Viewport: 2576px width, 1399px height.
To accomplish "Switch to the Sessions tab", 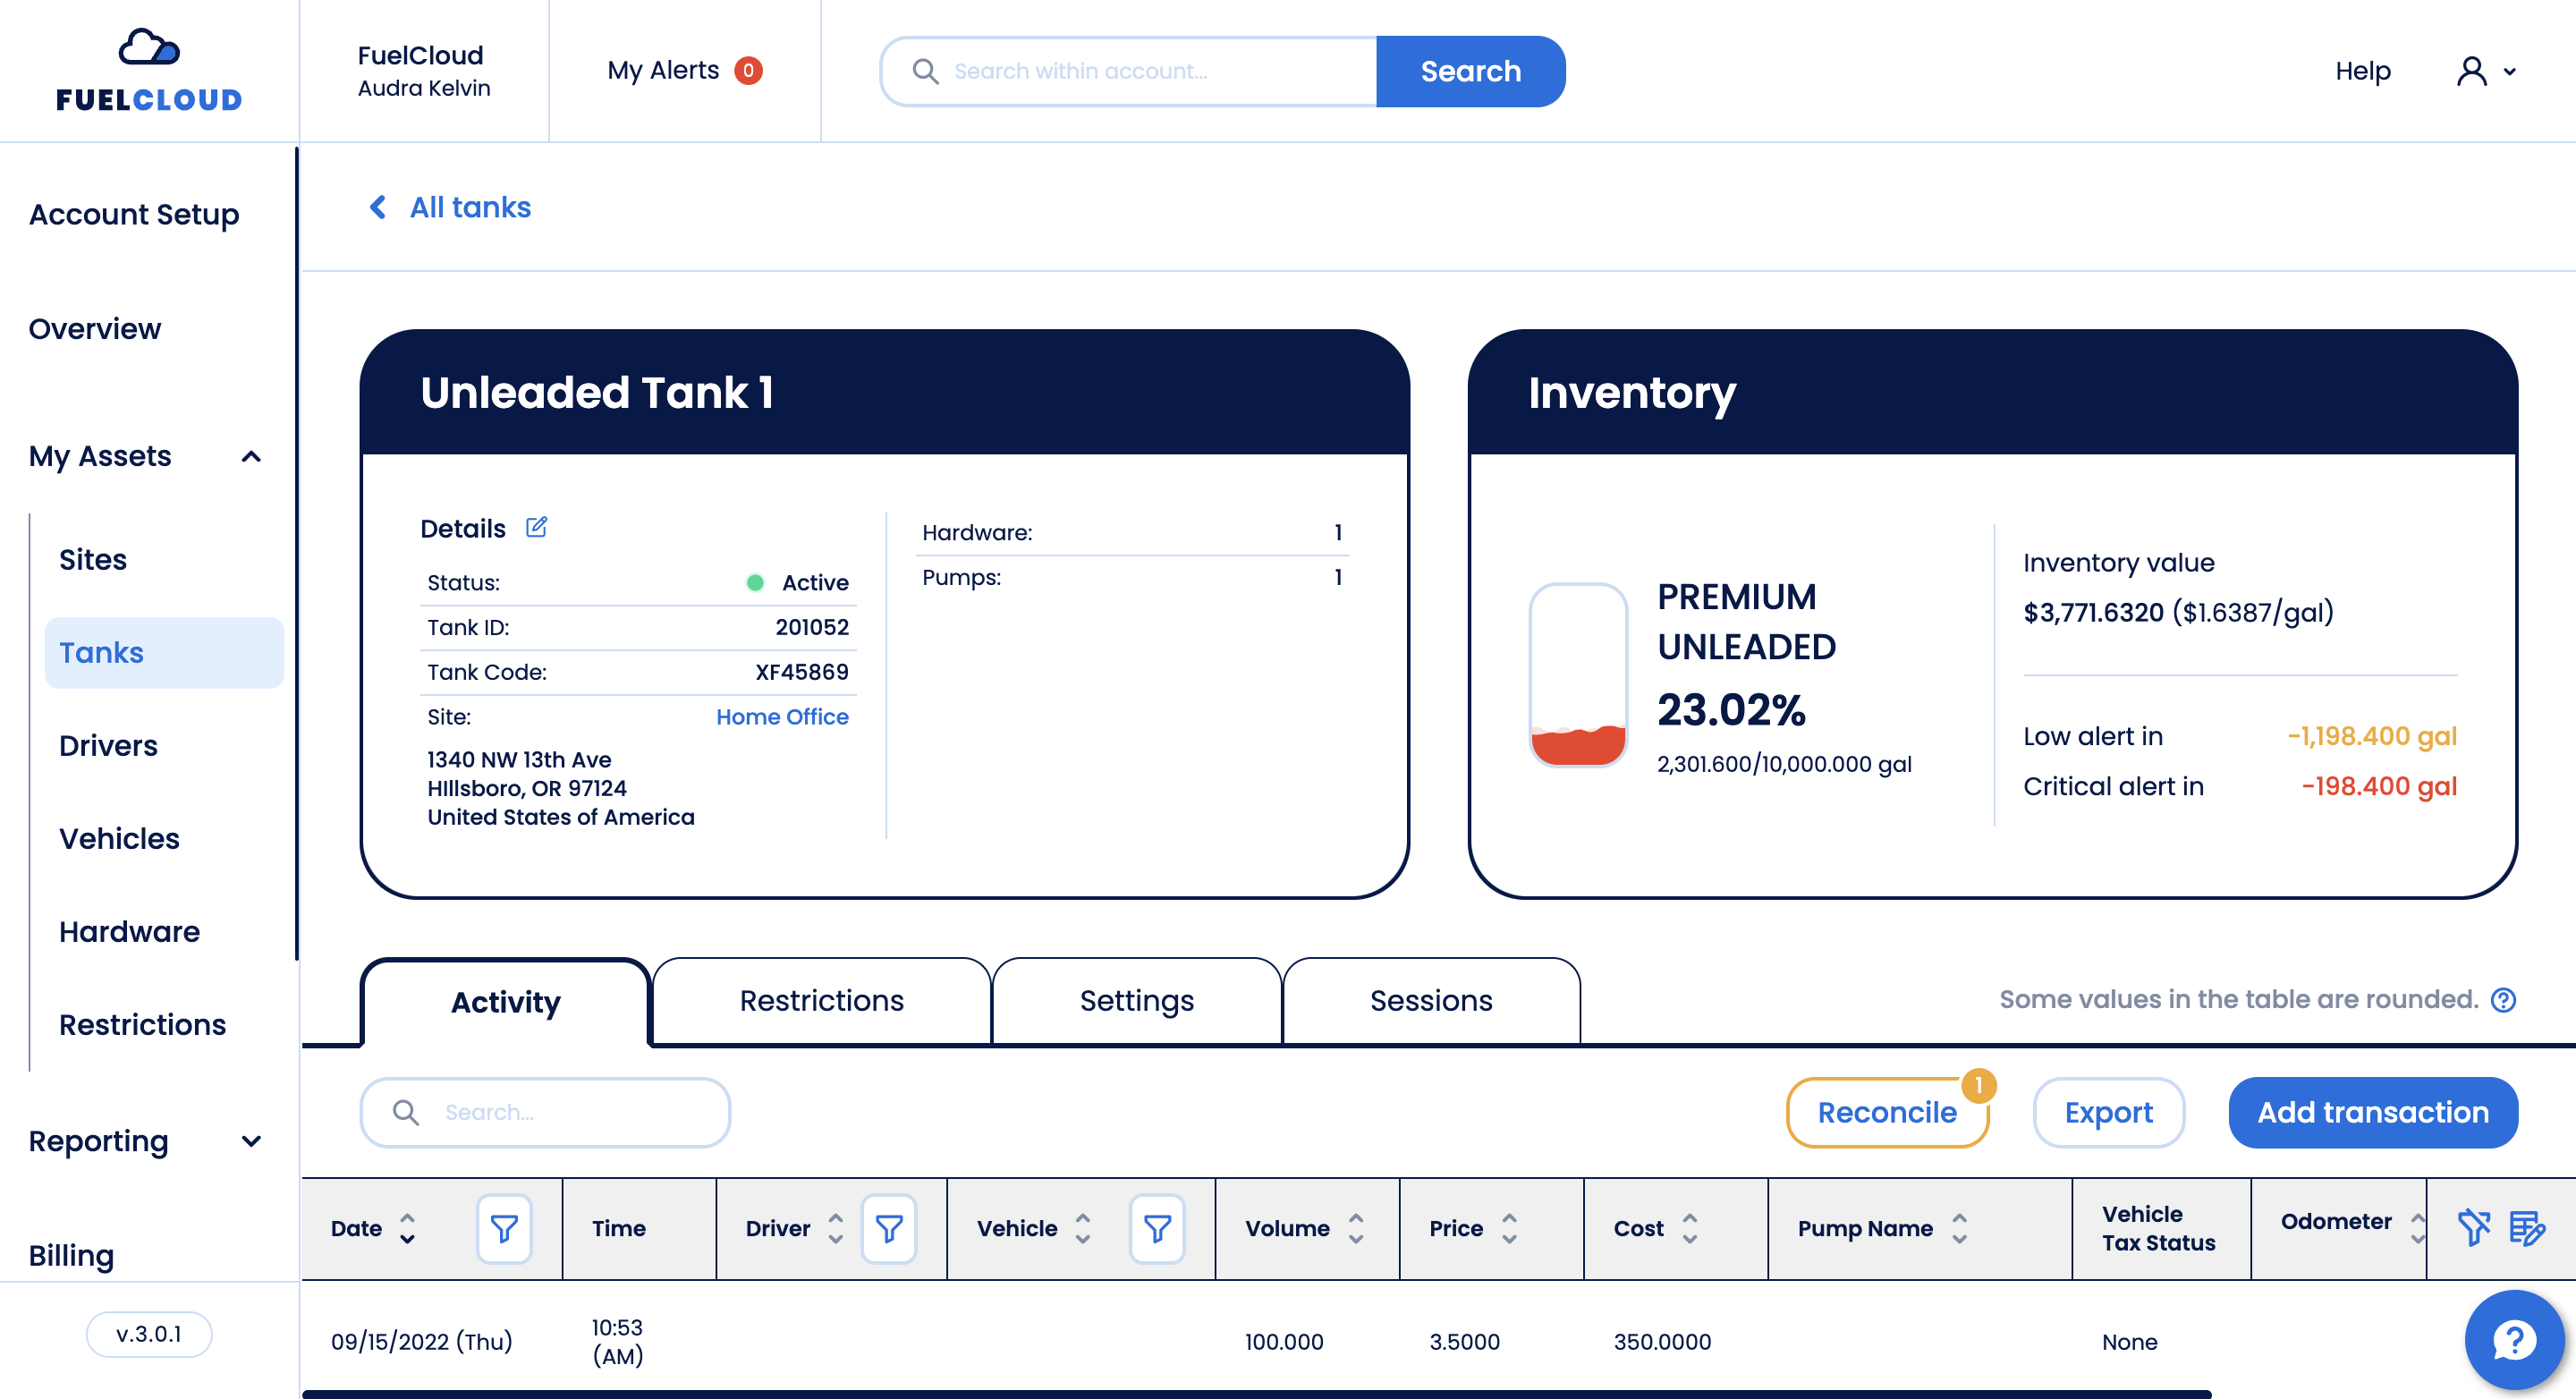I will click(1430, 1001).
